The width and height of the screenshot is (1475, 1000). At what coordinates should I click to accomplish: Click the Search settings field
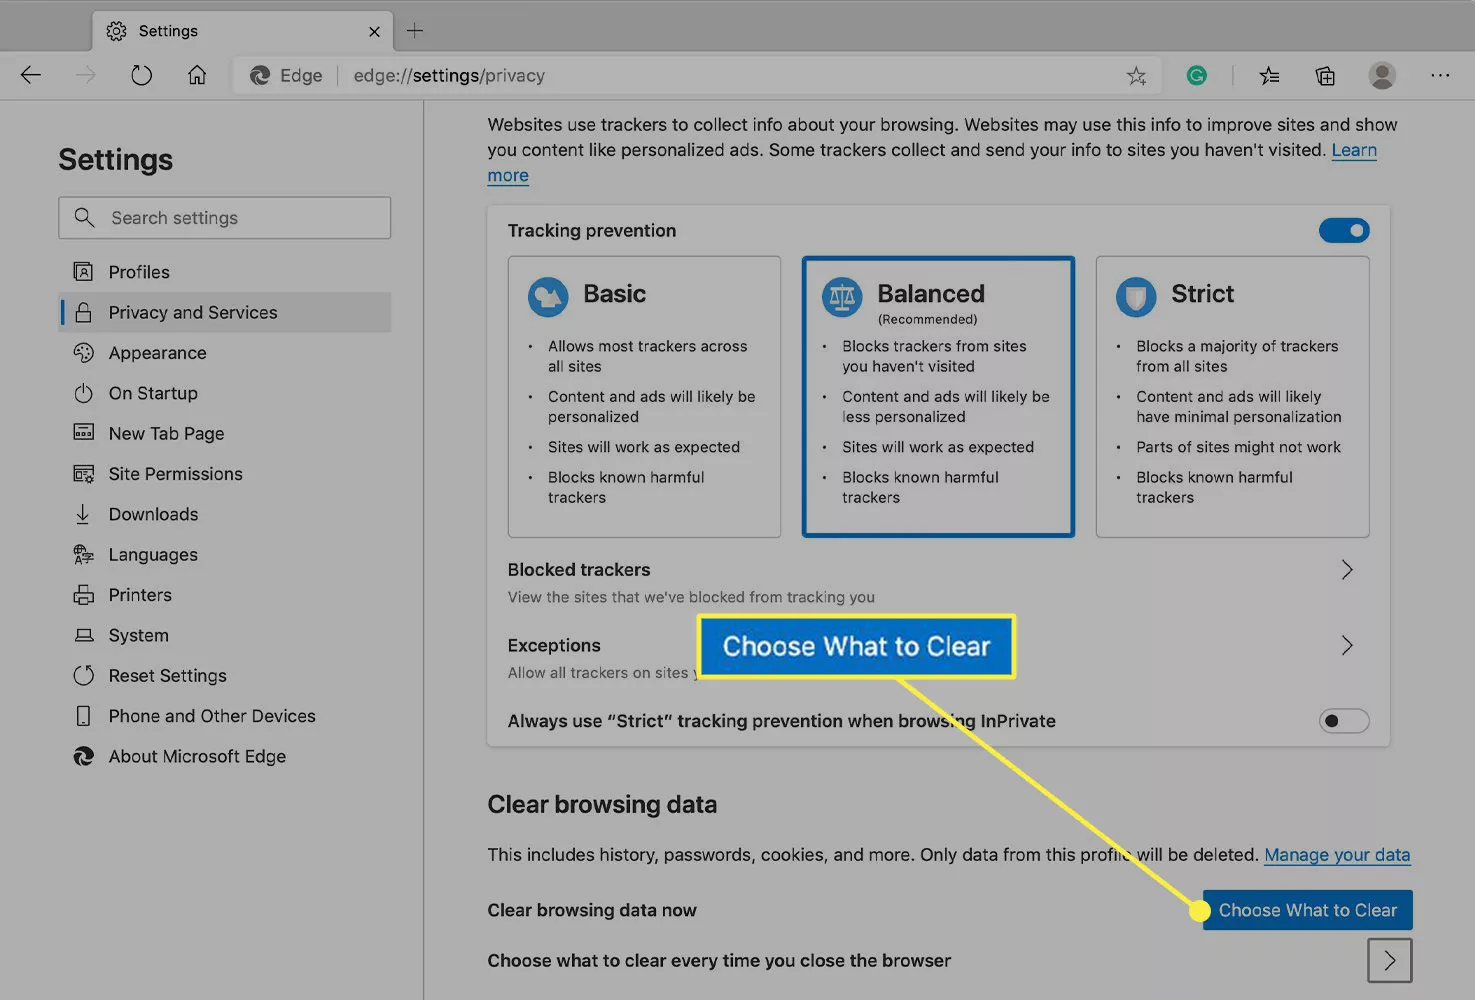225,218
